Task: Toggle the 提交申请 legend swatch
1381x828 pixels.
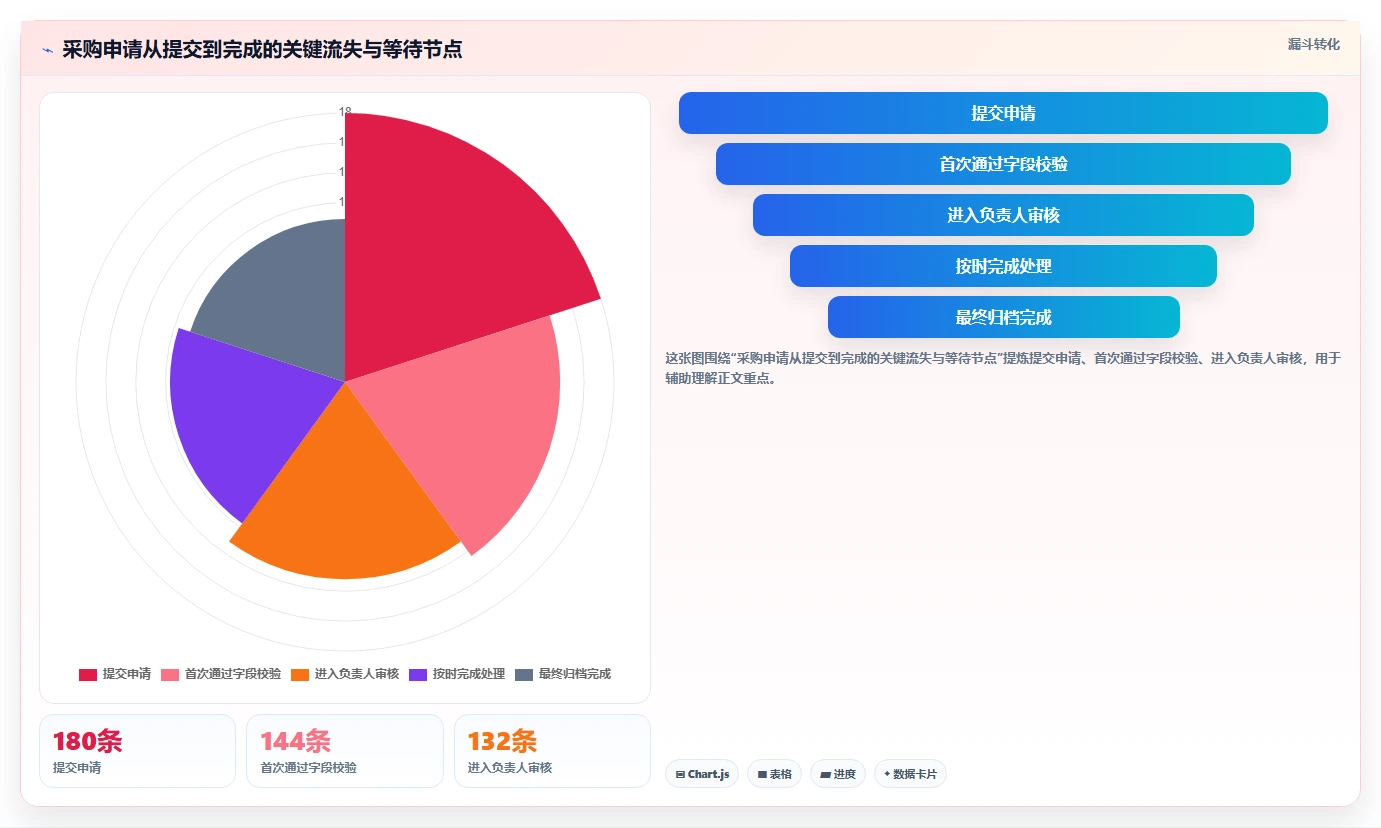Action: point(88,675)
